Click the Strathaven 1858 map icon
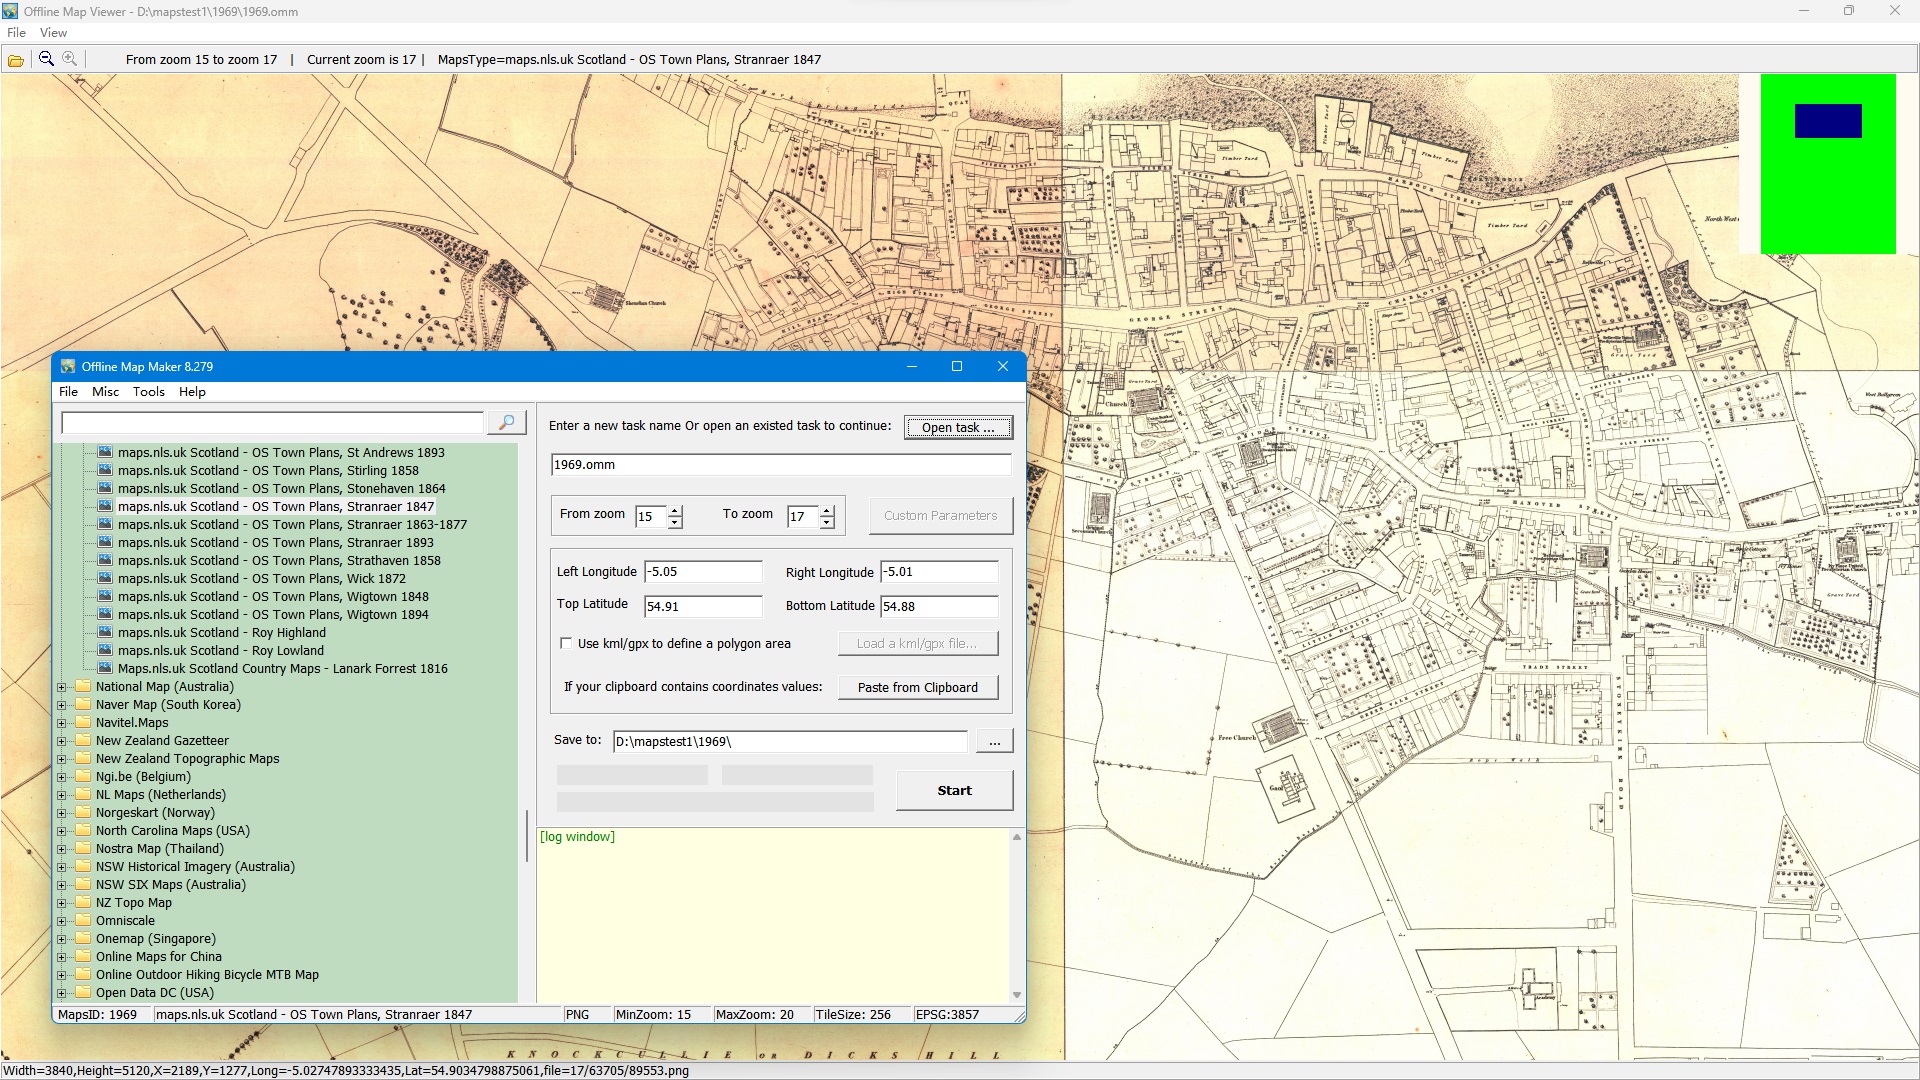 coord(105,561)
